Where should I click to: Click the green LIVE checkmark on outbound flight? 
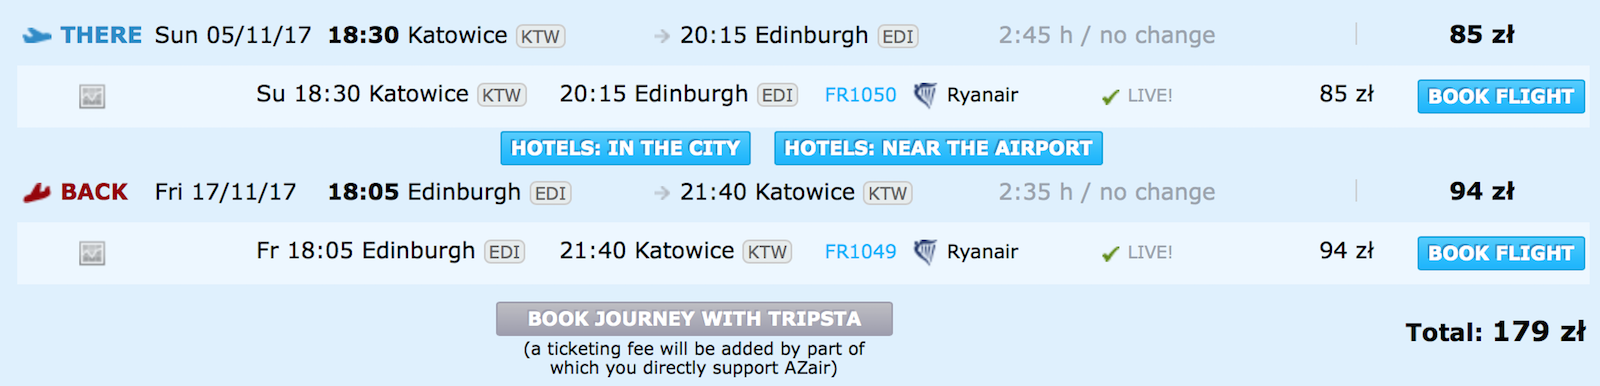pyautogui.click(x=1110, y=97)
